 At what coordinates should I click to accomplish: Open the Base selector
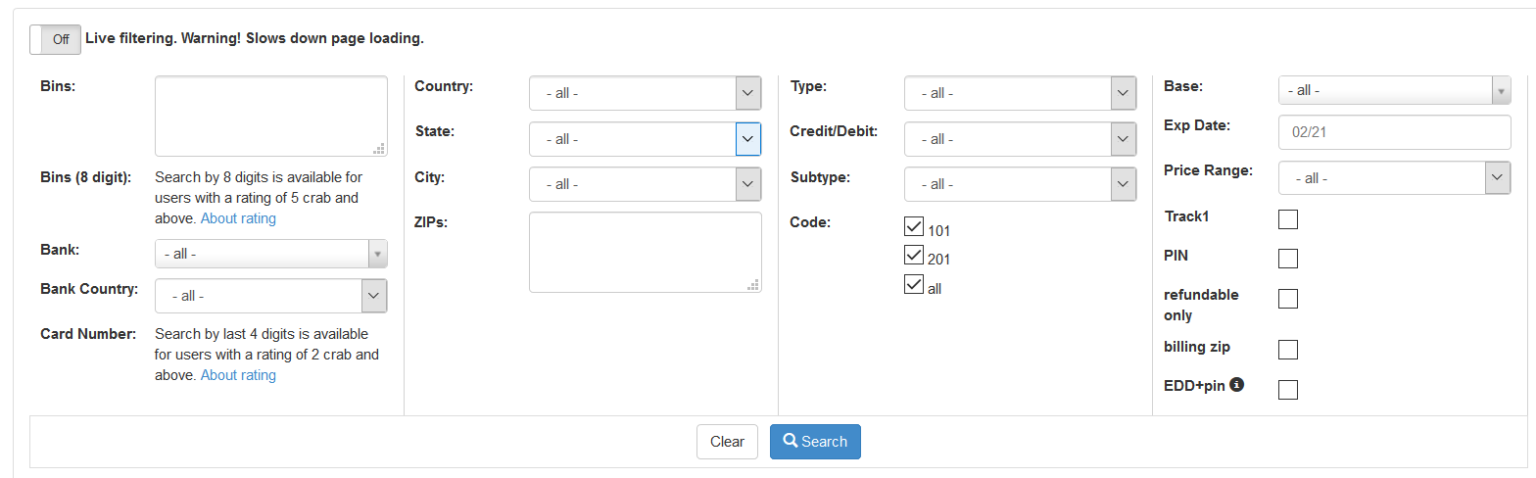[x=1394, y=90]
